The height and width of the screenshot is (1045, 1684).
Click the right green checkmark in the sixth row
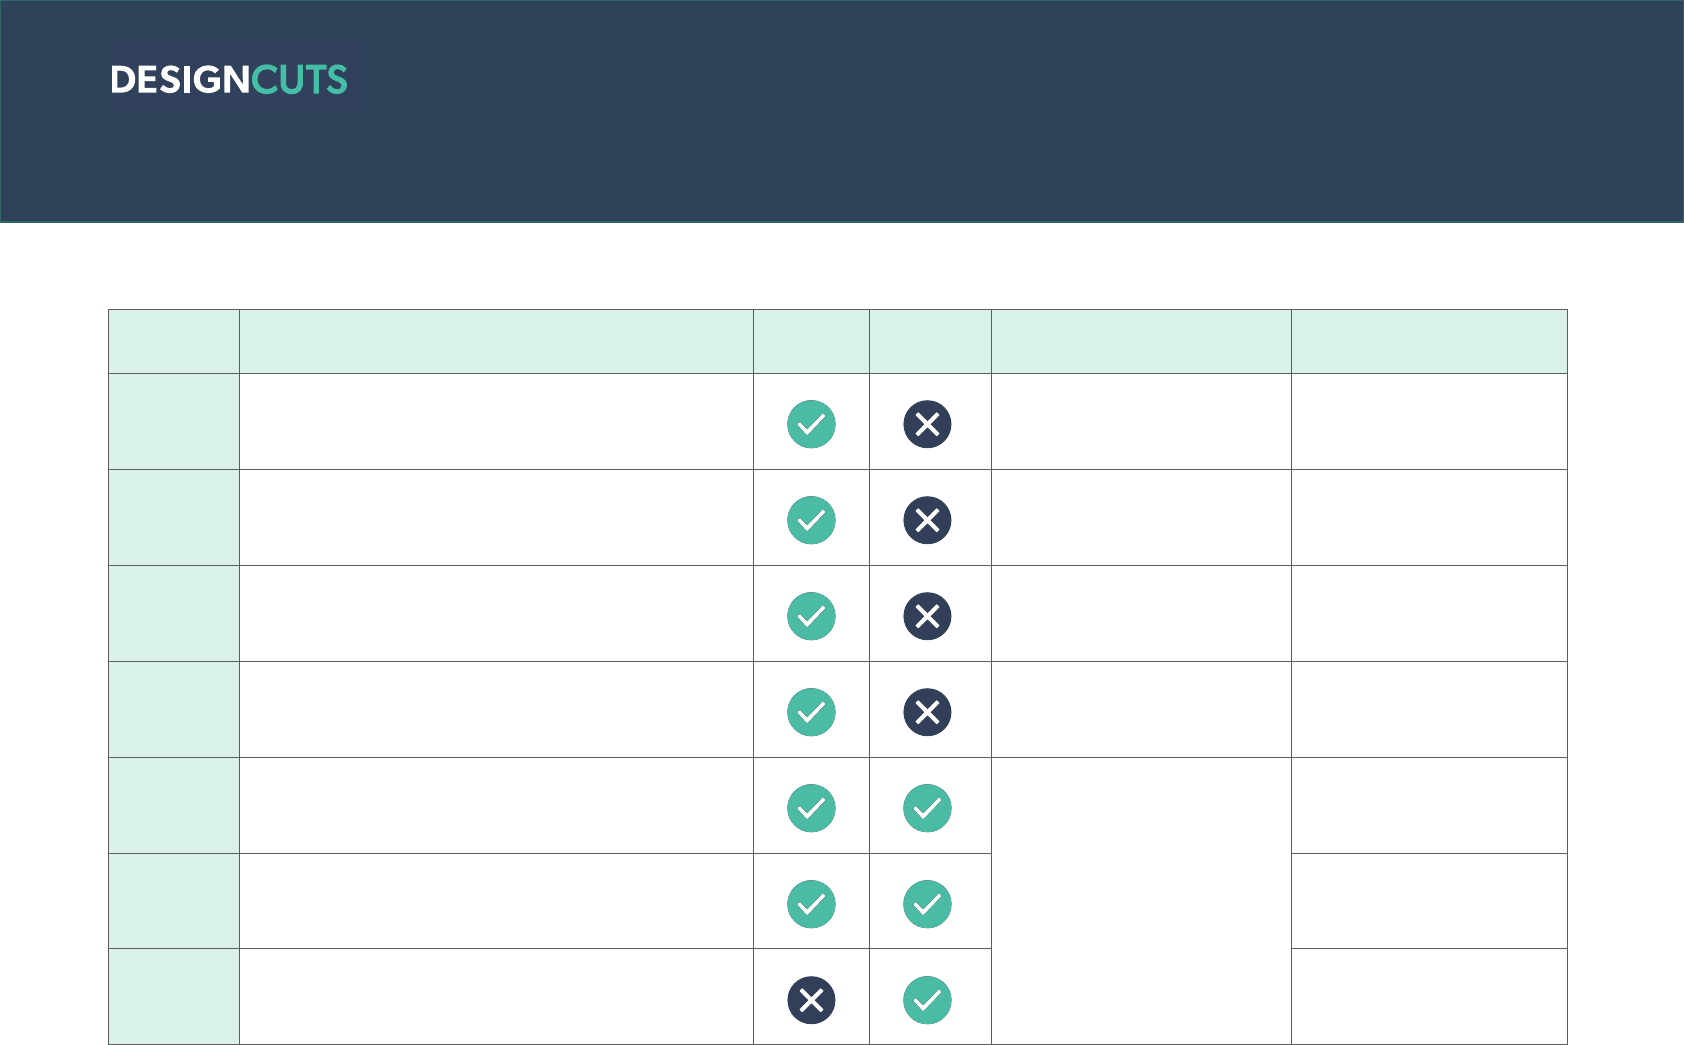927,904
